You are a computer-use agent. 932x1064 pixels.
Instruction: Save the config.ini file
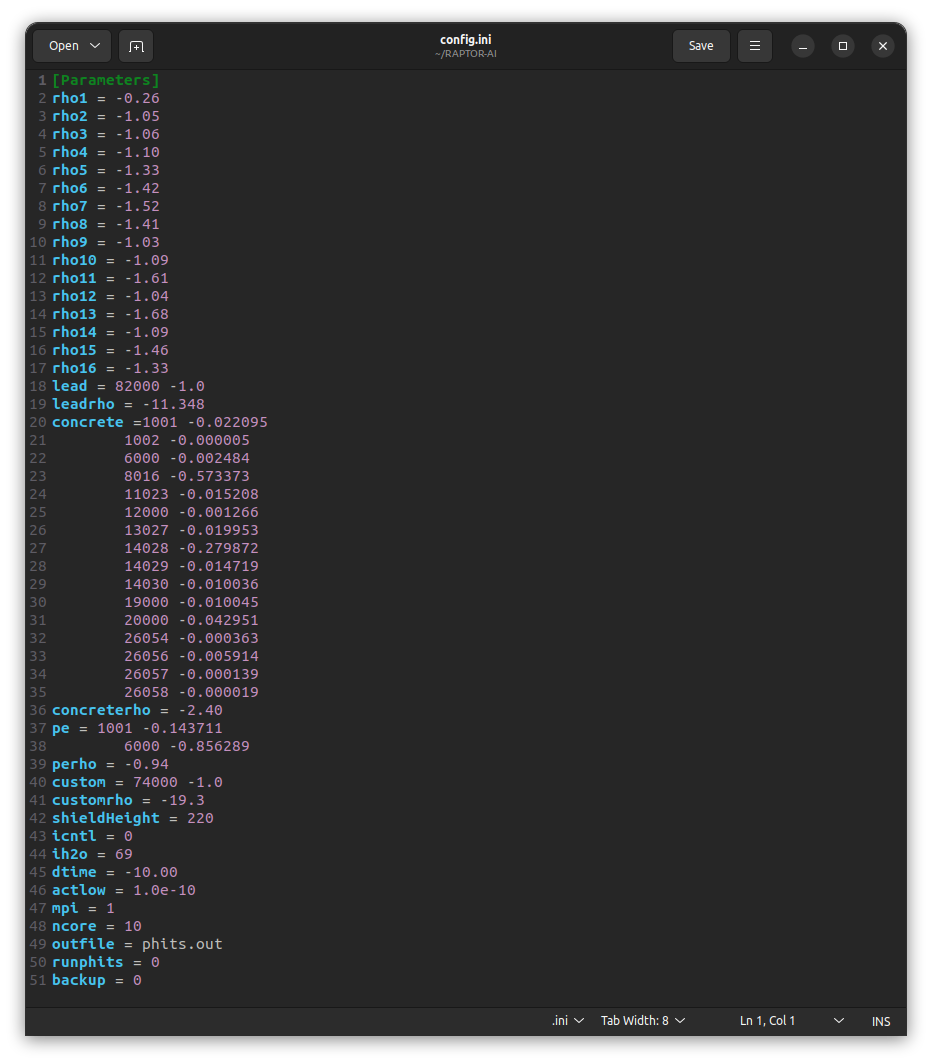[701, 46]
